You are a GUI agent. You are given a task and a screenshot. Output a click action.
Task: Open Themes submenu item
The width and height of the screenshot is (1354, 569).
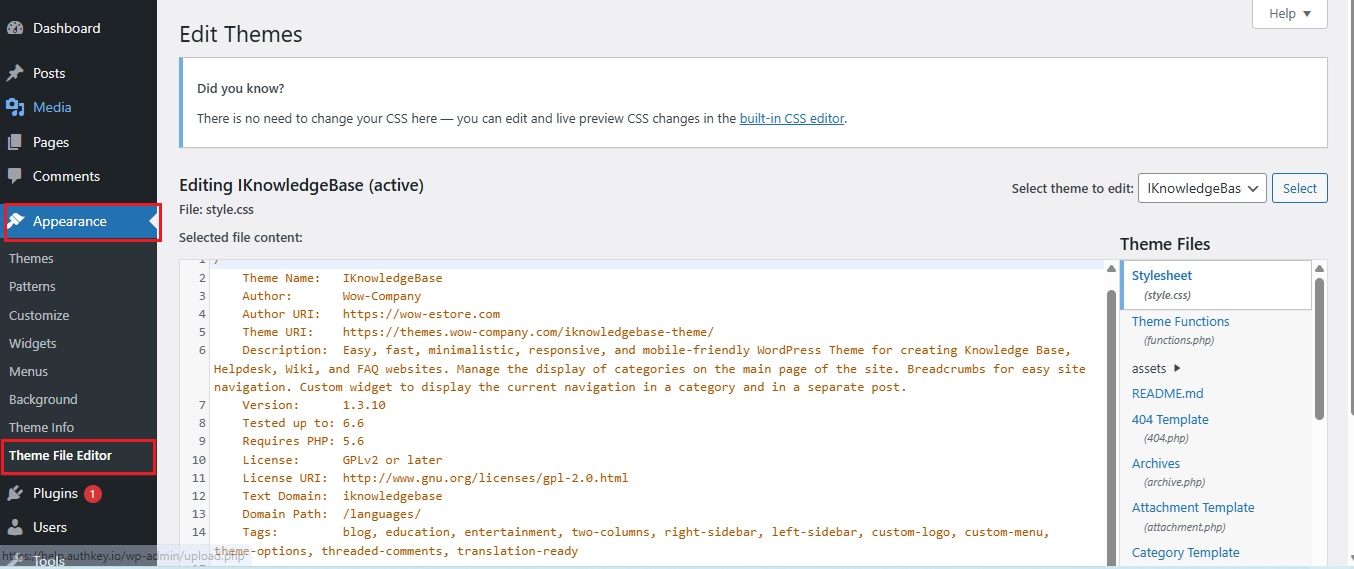31,258
